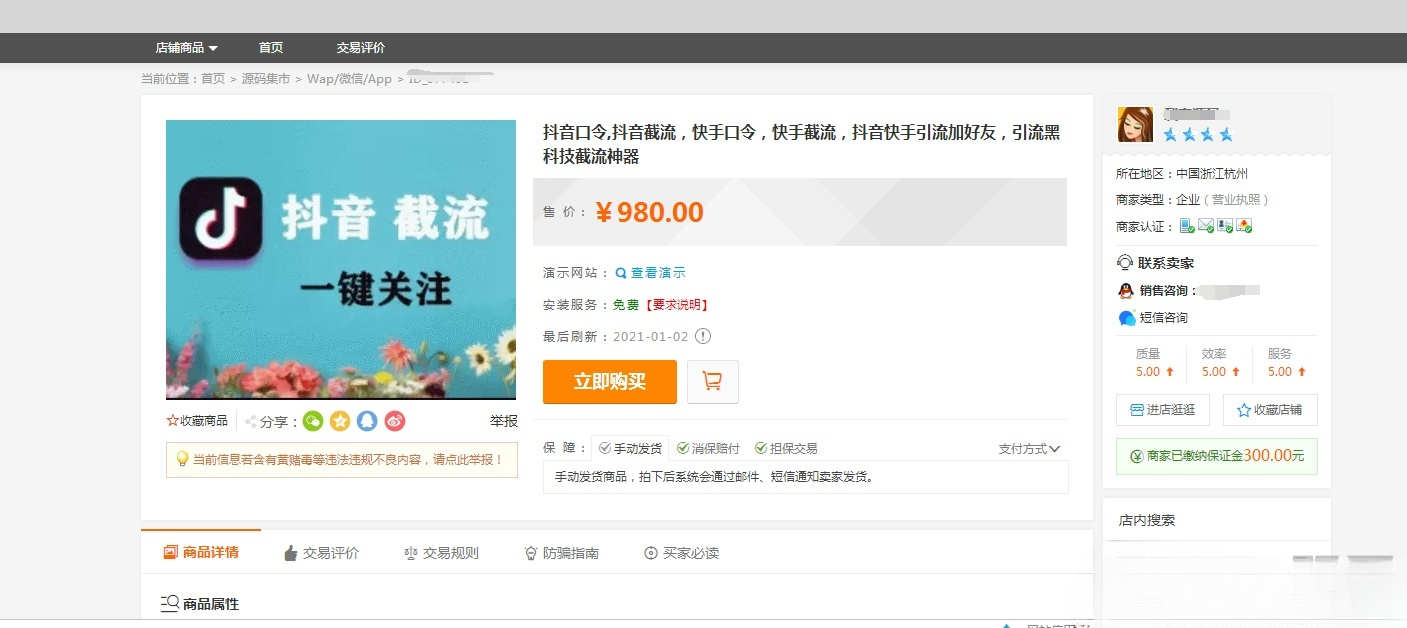1407x628 pixels.
Task: Click the seller's five-star rating stars
Action: 1196,133
